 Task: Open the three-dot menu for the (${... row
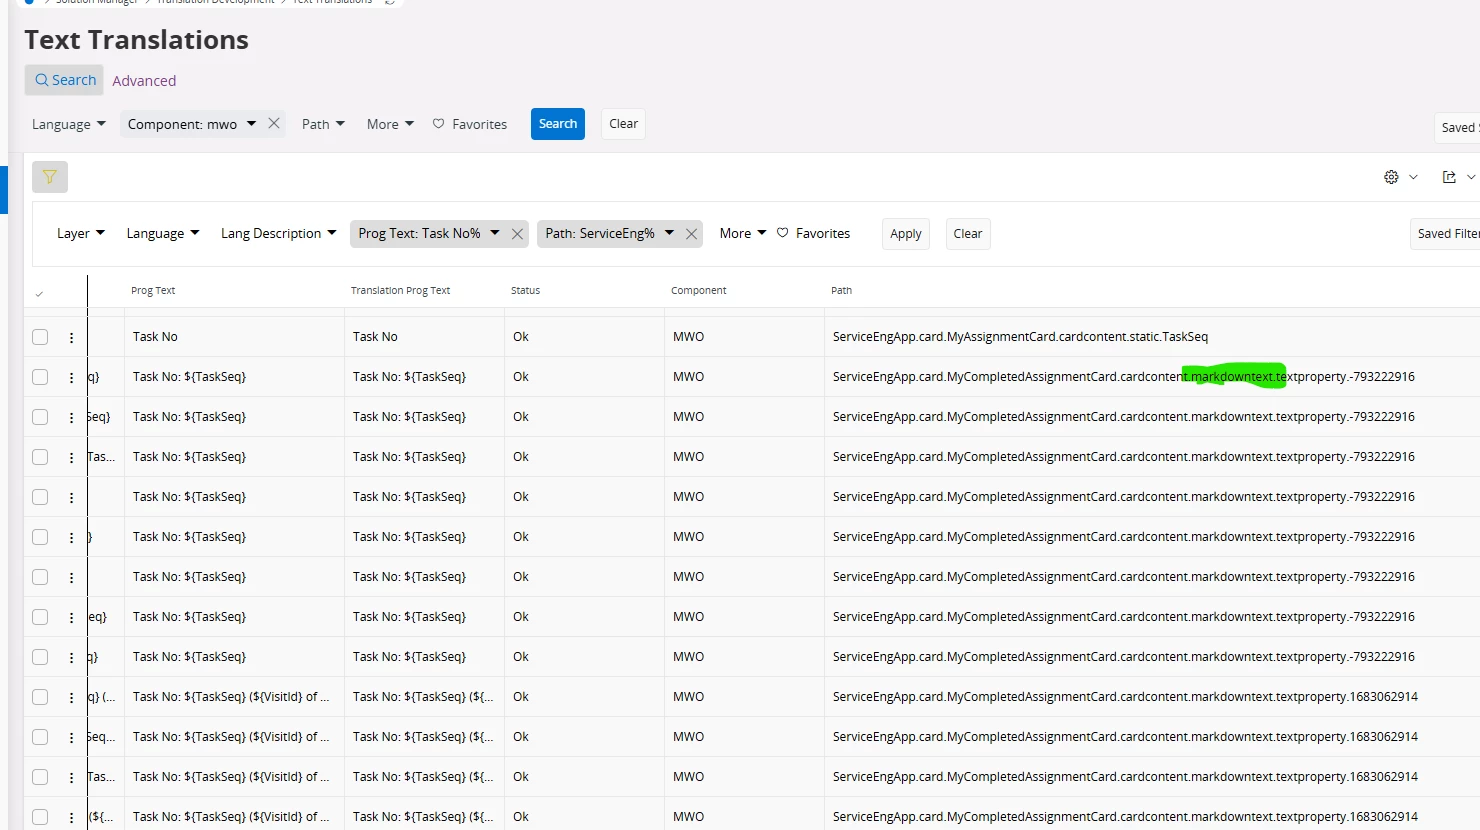[71, 818]
